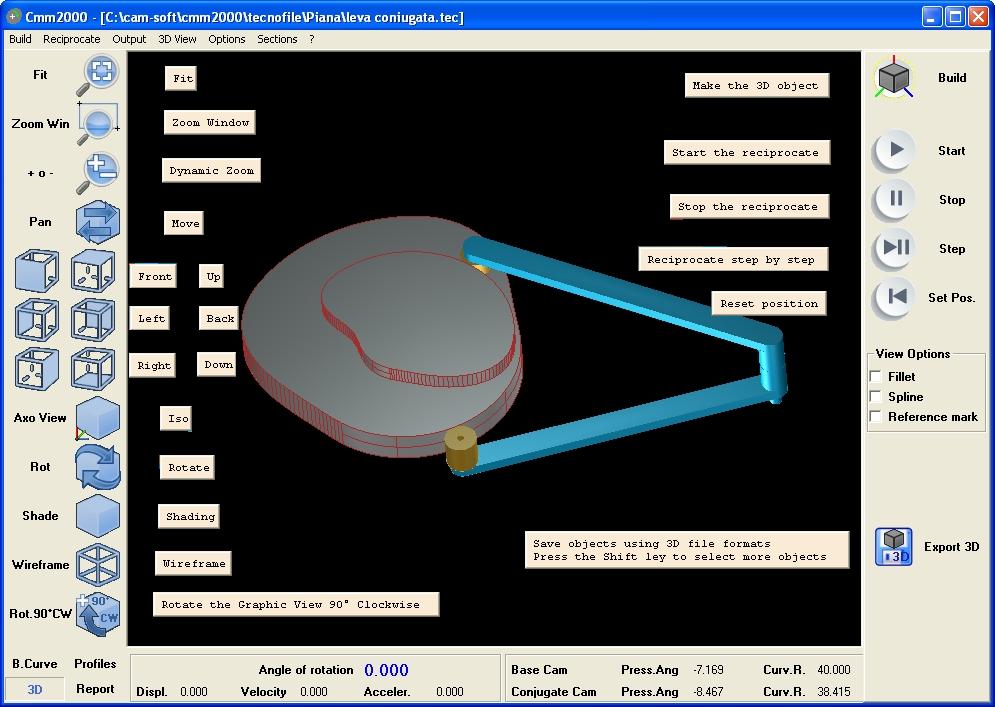Switch to Left view cube icon

[37, 320]
